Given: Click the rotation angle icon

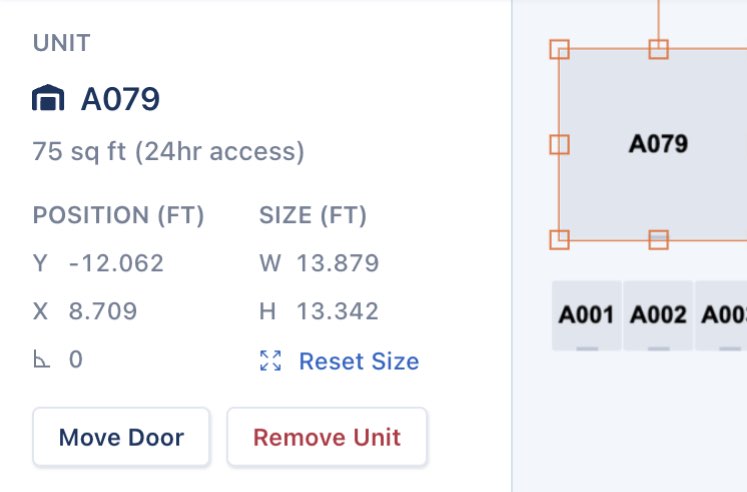Looking at the screenshot, I should coord(41,360).
